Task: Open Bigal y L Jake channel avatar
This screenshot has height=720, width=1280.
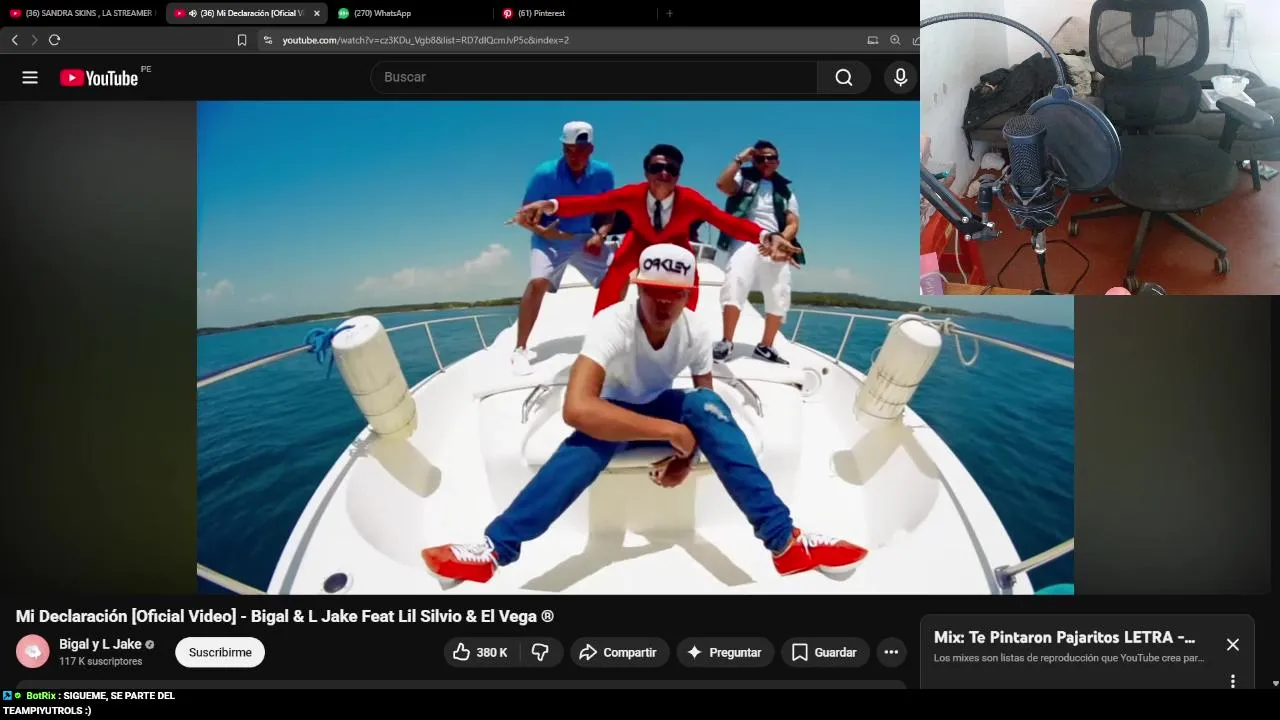Action: pos(33,652)
